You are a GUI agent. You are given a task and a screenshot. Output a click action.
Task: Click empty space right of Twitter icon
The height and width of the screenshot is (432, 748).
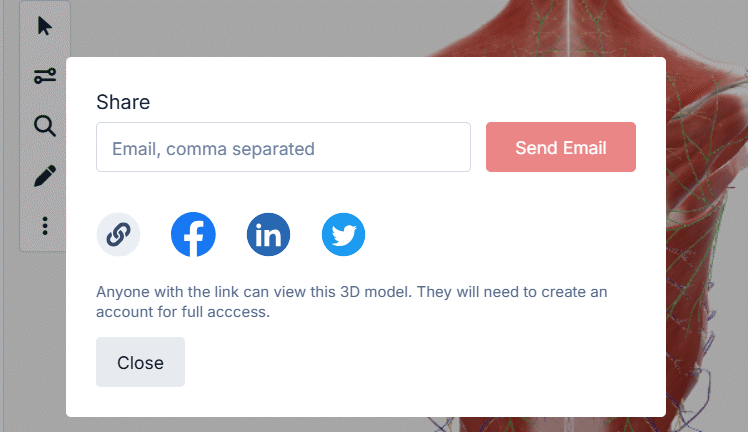click(x=500, y=235)
